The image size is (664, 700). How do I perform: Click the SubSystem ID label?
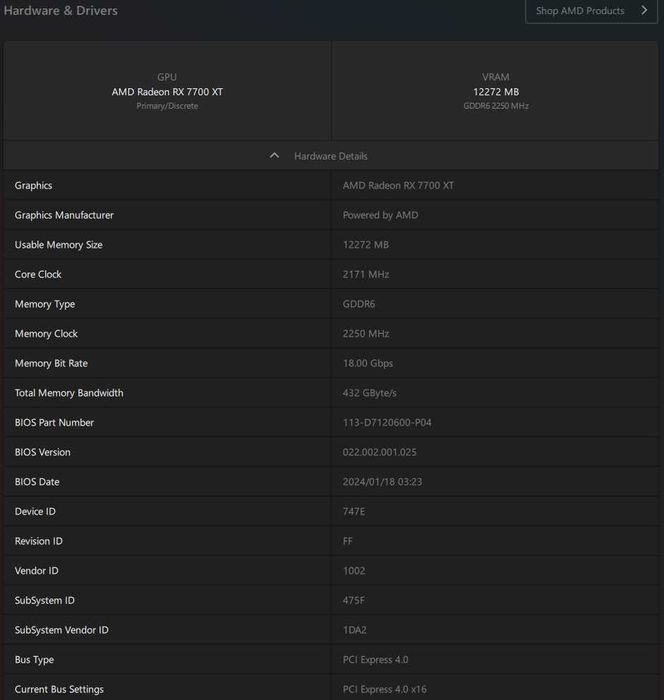pos(45,600)
